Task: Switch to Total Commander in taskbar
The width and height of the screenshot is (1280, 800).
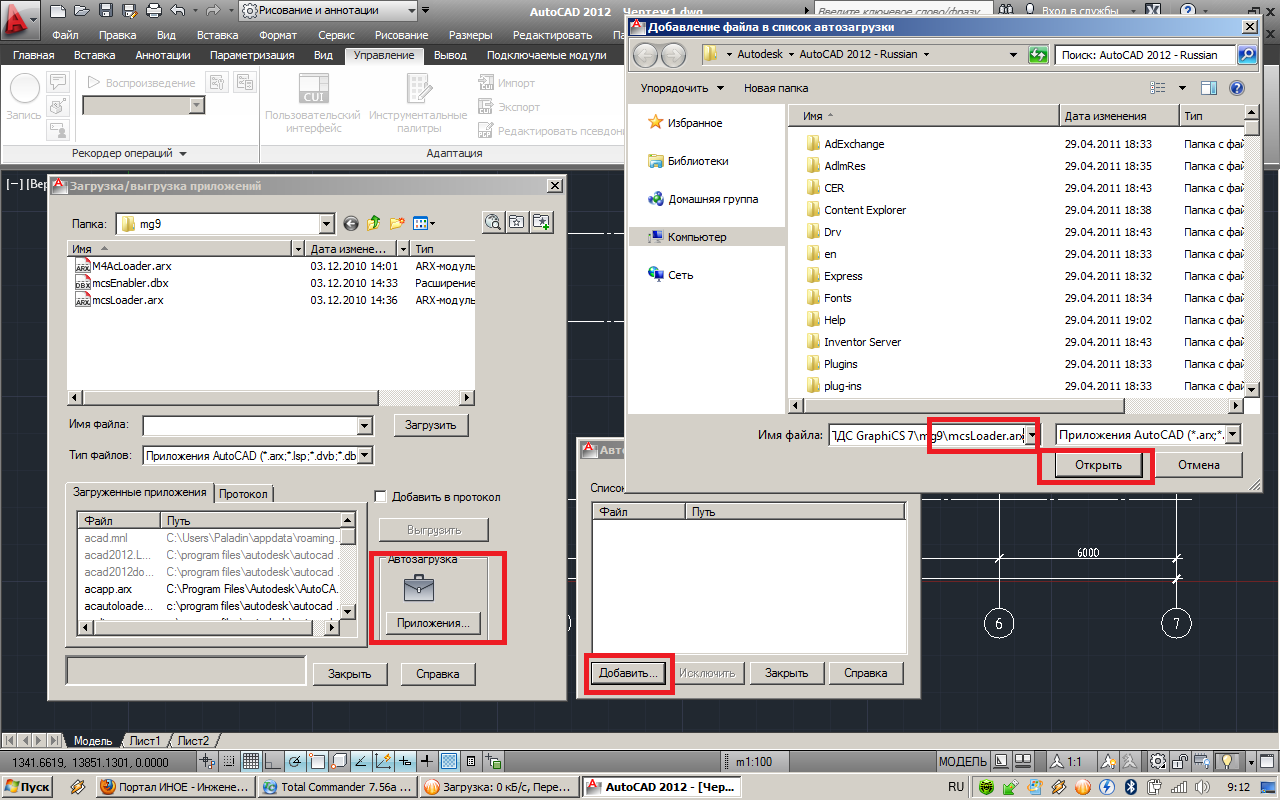Action: pos(337,787)
